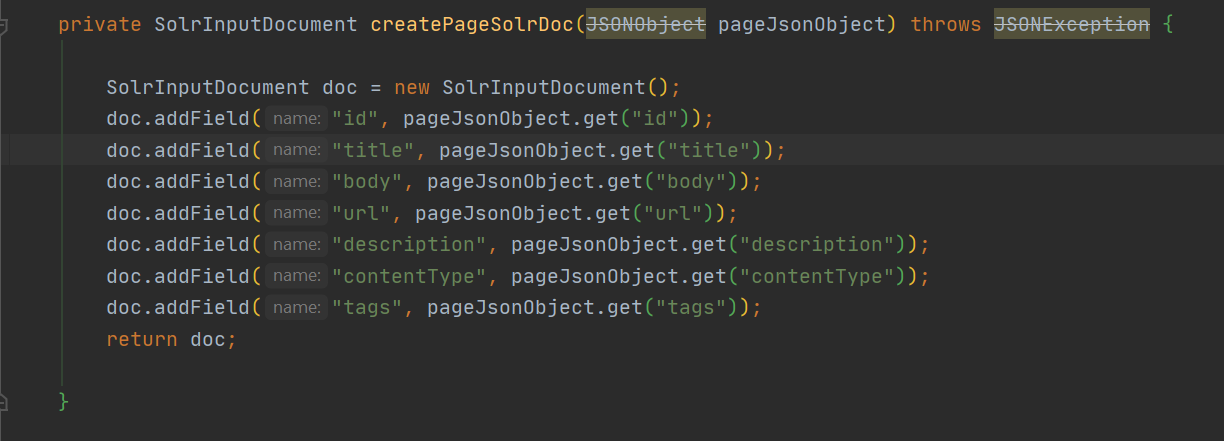Click pageJsonObject on the "url" line

point(499,213)
